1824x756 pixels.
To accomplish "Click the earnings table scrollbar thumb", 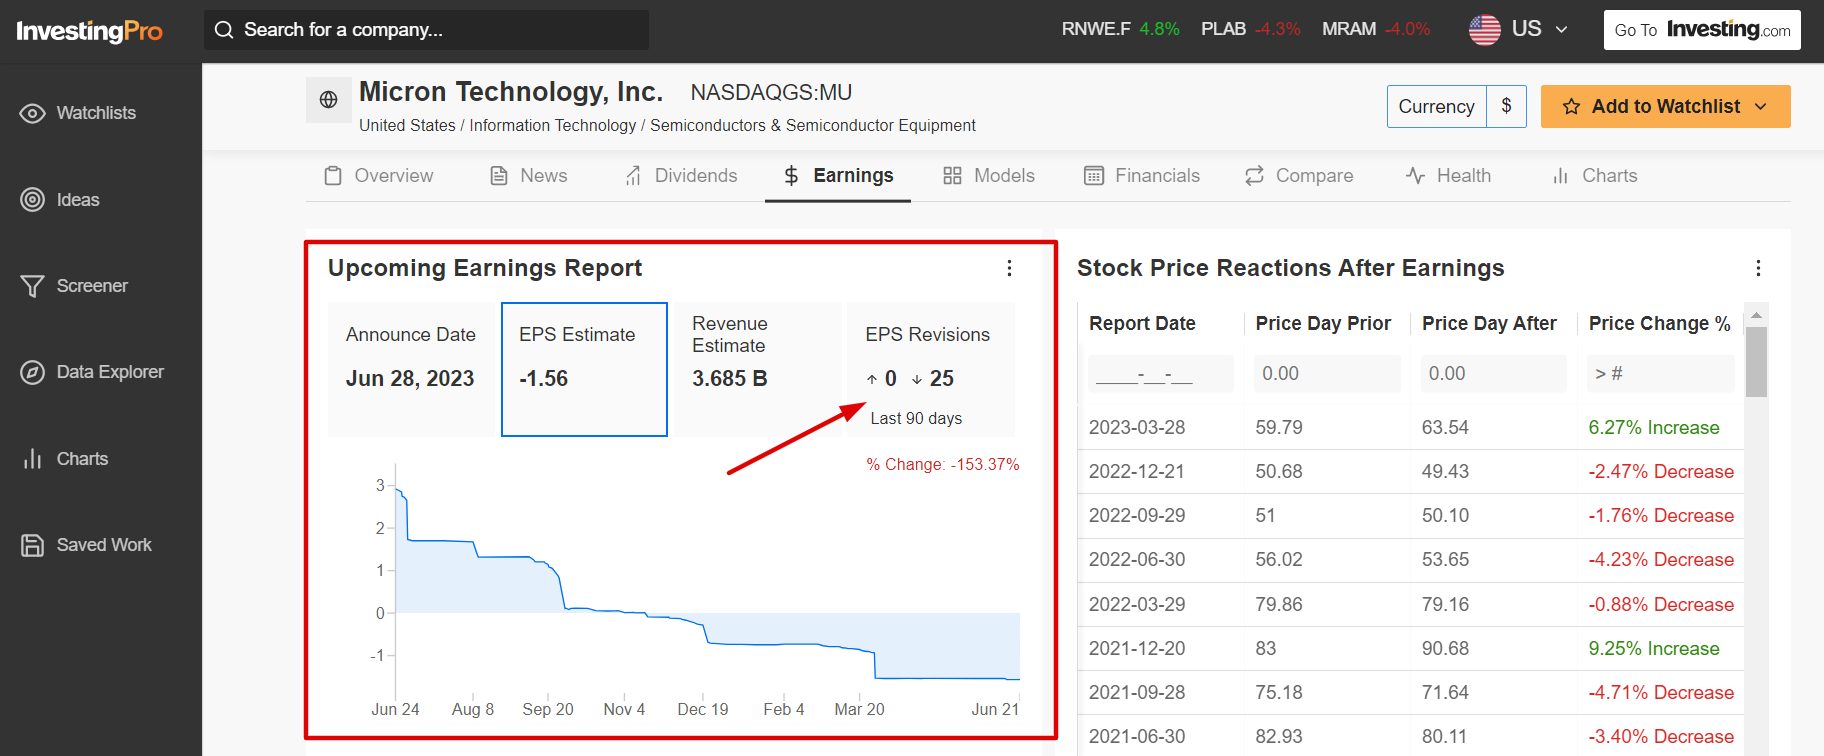I will (1756, 361).
